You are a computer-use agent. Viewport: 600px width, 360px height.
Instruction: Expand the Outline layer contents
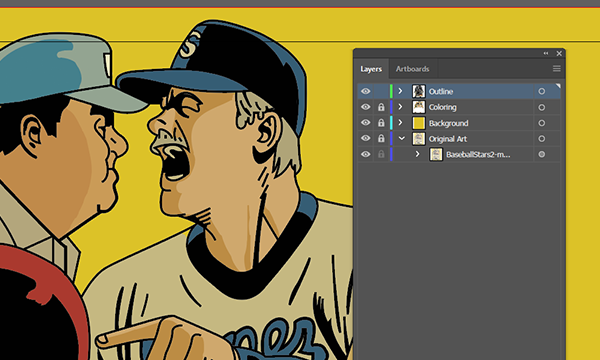coord(400,91)
